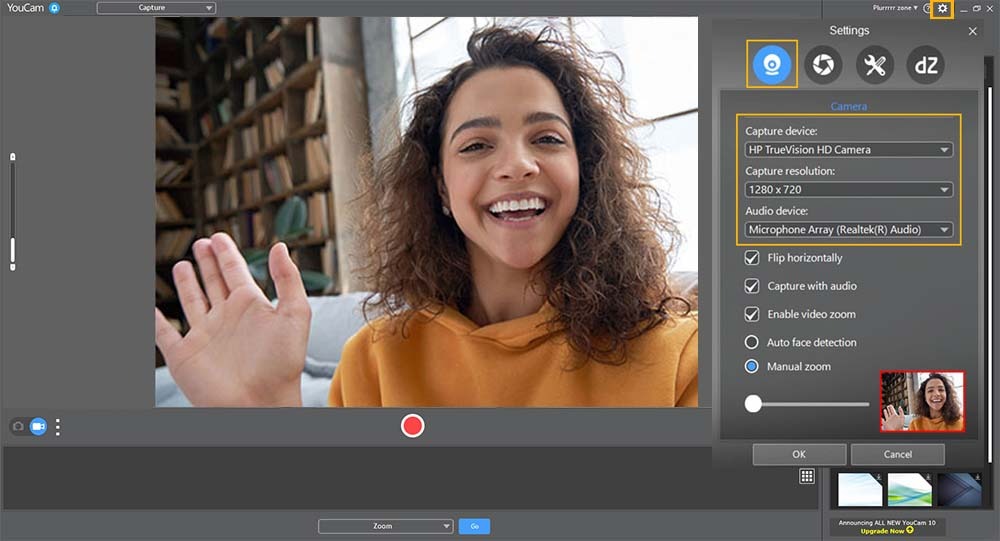Expand the Audio device dropdown
The width and height of the screenshot is (1000, 541).
[x=849, y=230]
